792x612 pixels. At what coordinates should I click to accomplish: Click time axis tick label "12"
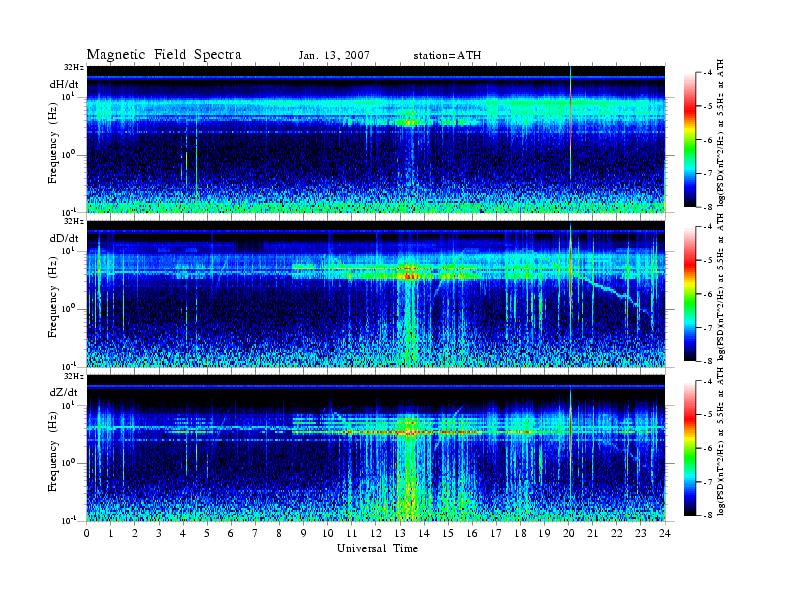click(x=376, y=533)
